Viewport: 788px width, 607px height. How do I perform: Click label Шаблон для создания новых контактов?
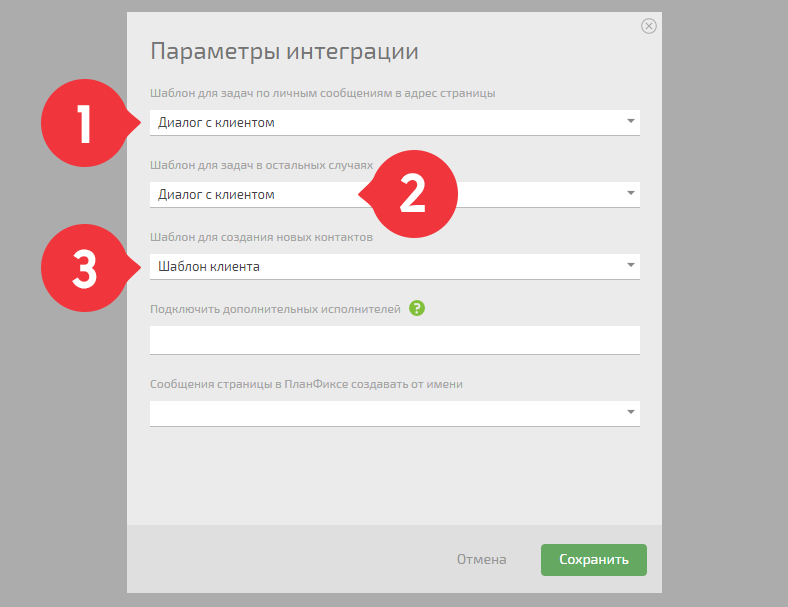point(261,237)
